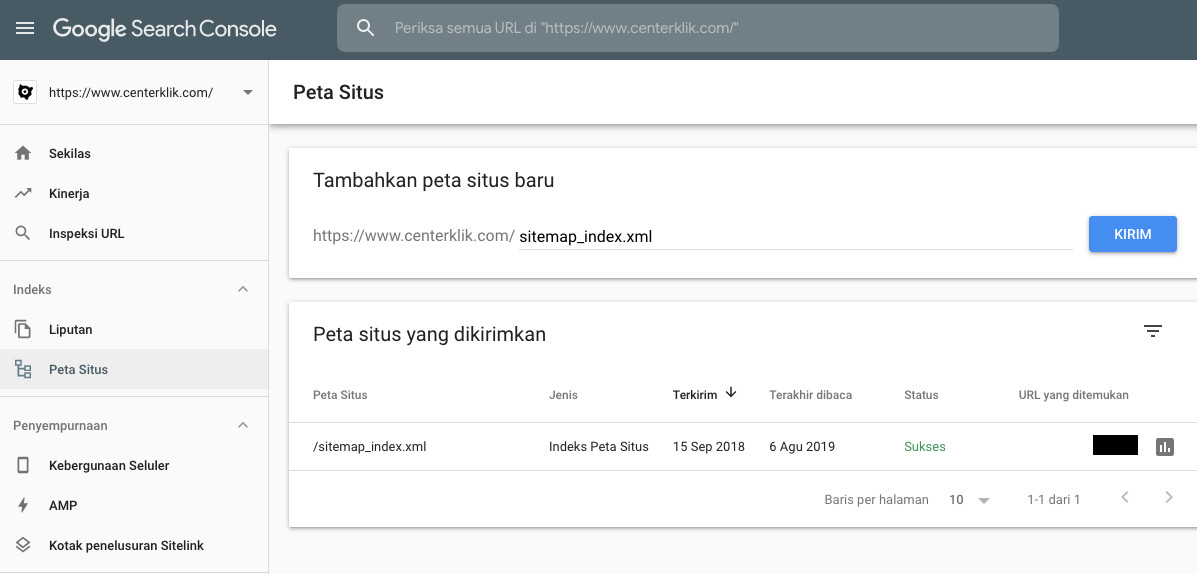Open coverage chart icon for sitemap_index.xml

(x=1164, y=447)
